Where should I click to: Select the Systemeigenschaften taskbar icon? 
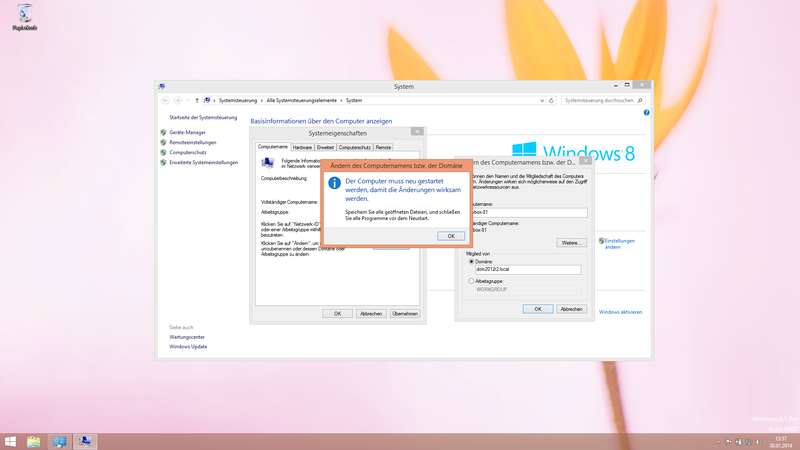point(85,441)
